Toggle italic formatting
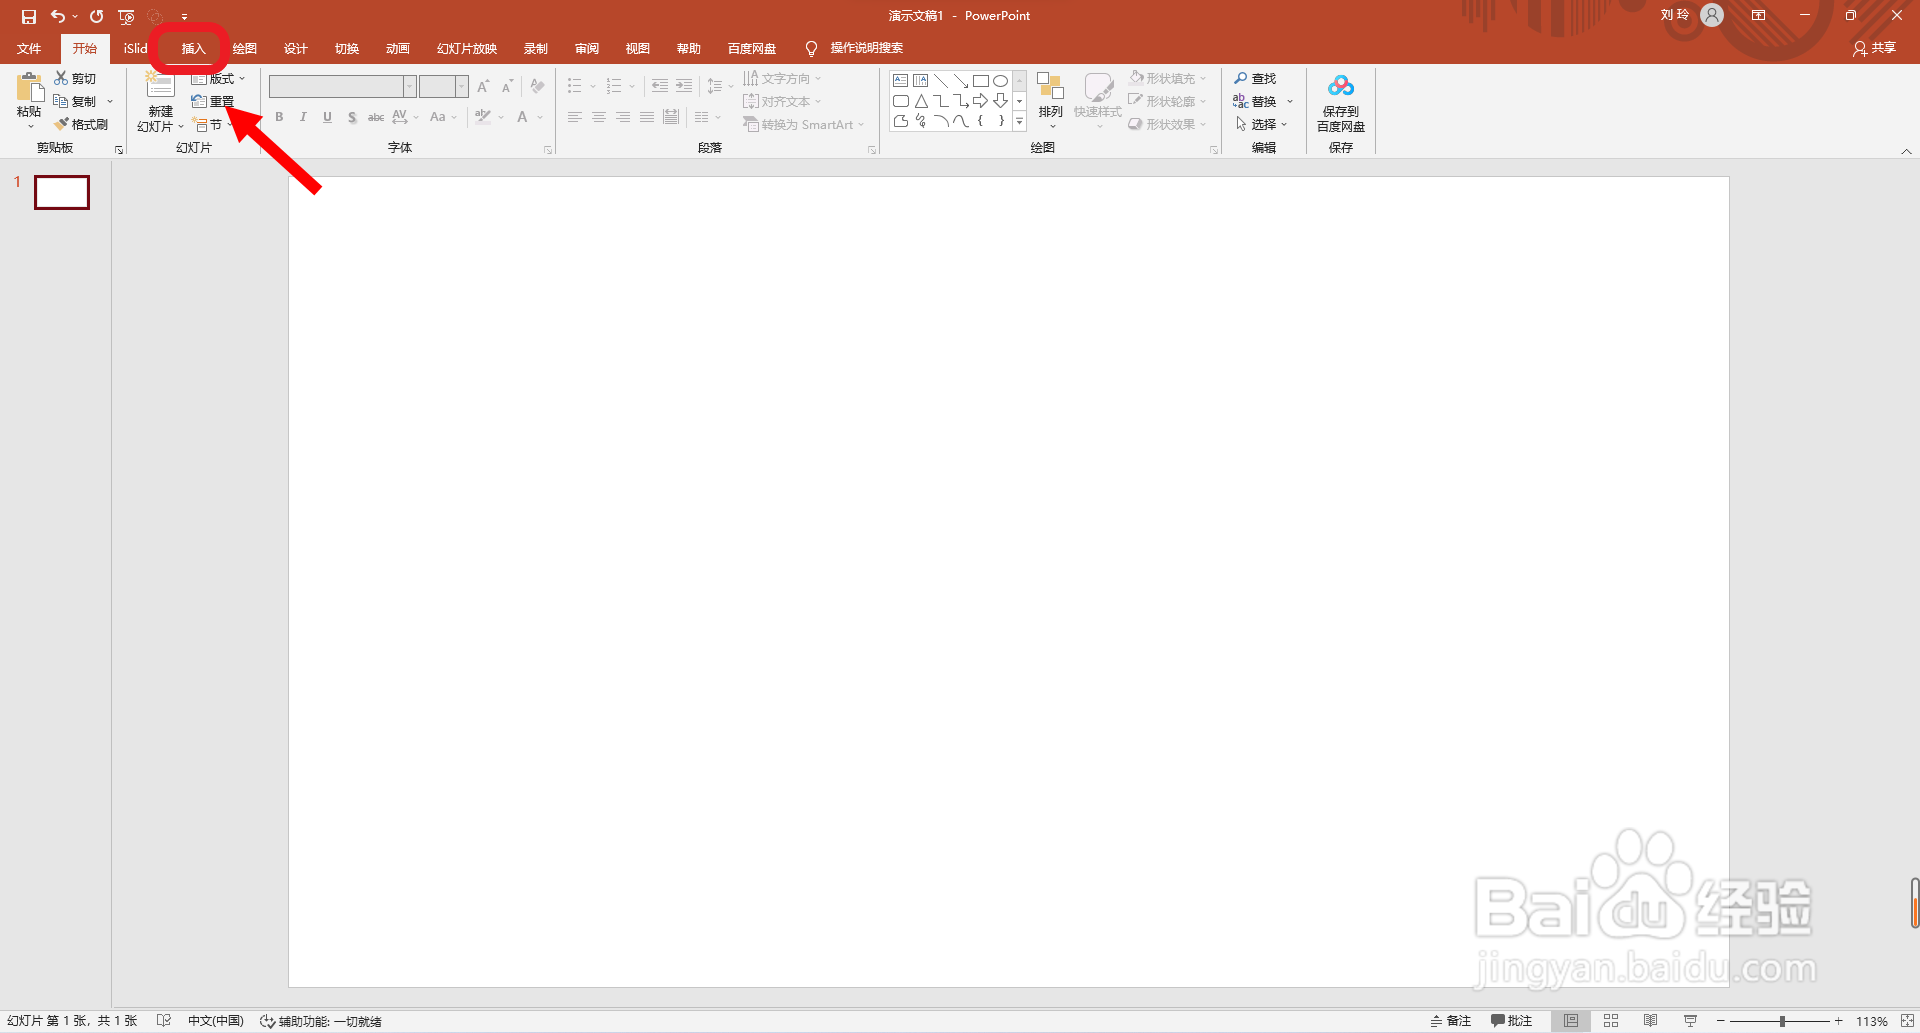The width and height of the screenshot is (1920, 1033). tap(303, 117)
